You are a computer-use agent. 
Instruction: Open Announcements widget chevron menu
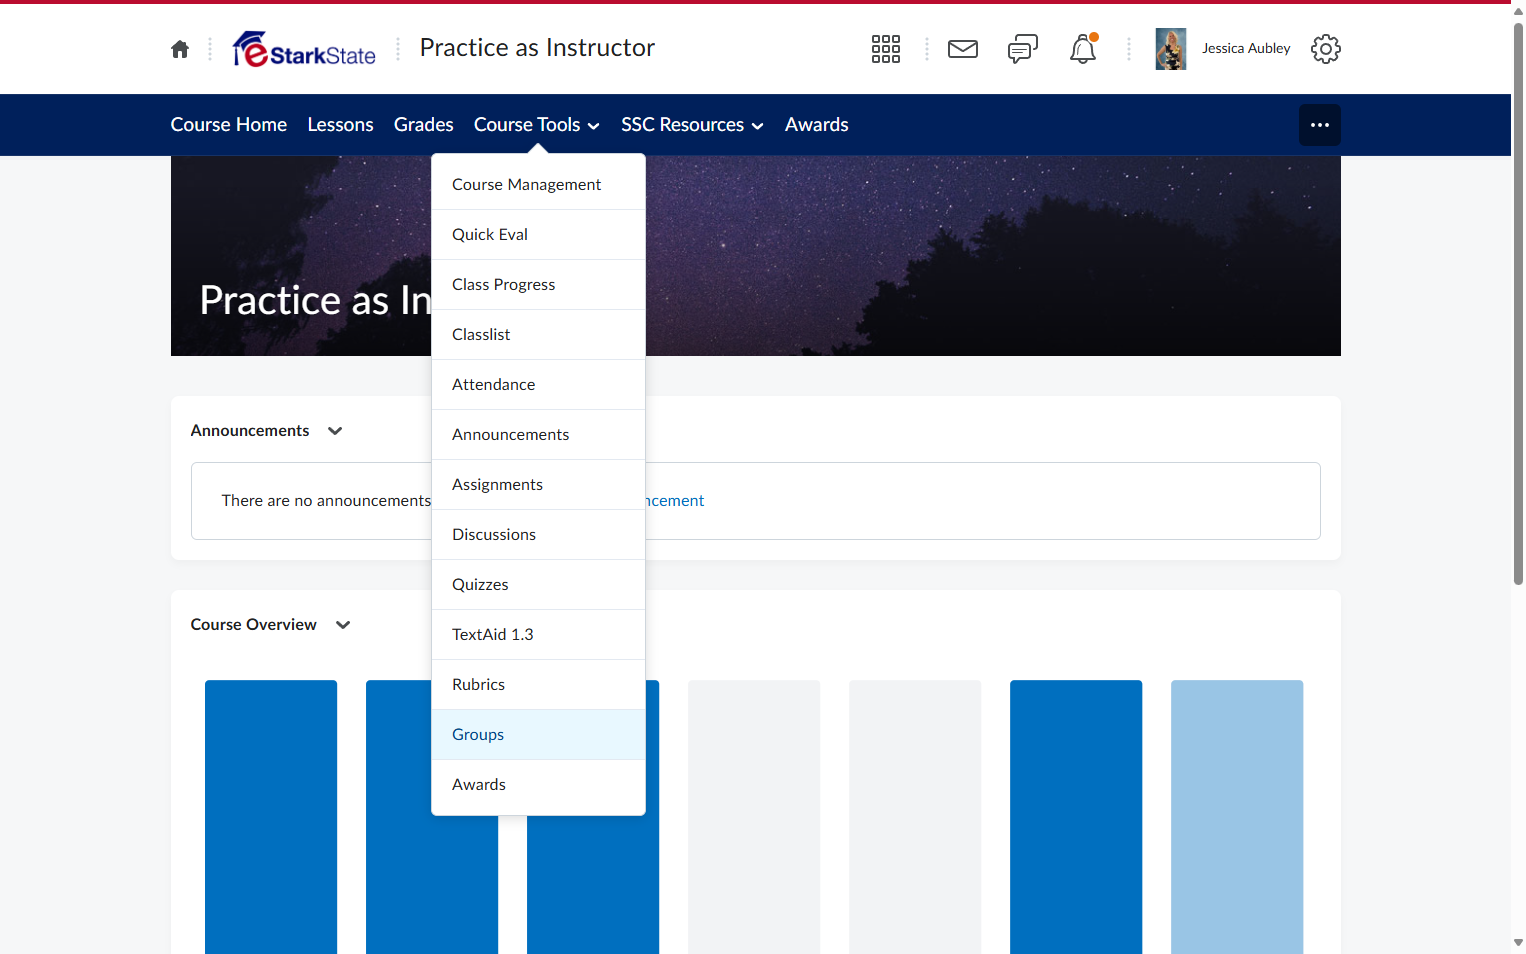335,431
